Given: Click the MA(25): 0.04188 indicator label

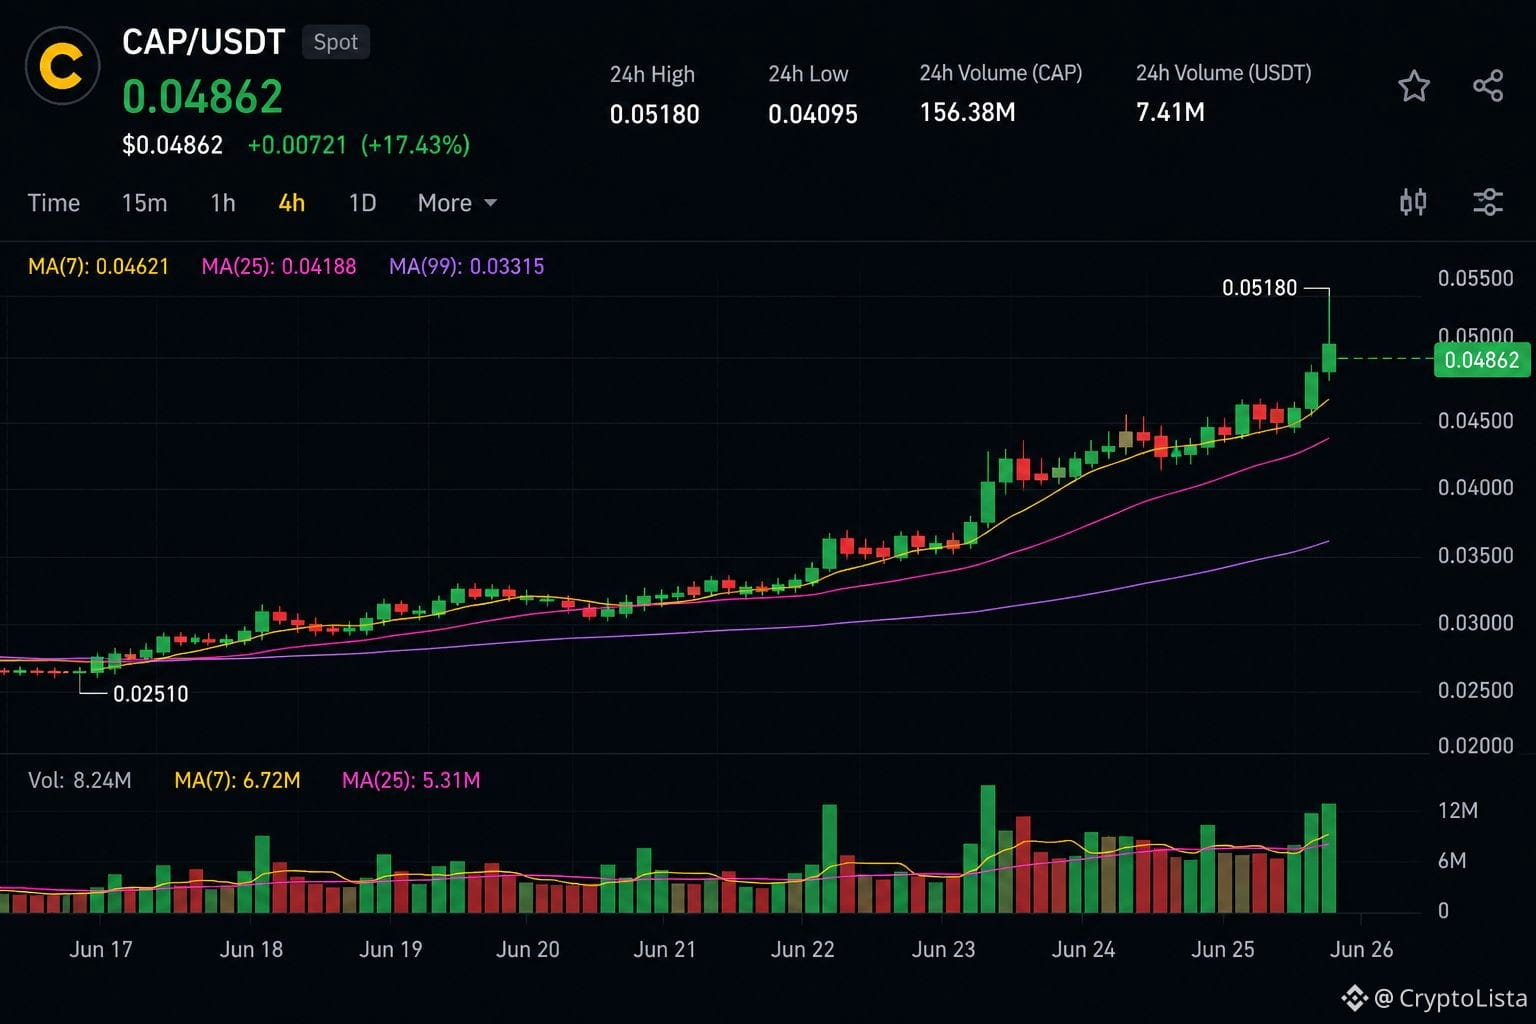Looking at the screenshot, I should (279, 266).
